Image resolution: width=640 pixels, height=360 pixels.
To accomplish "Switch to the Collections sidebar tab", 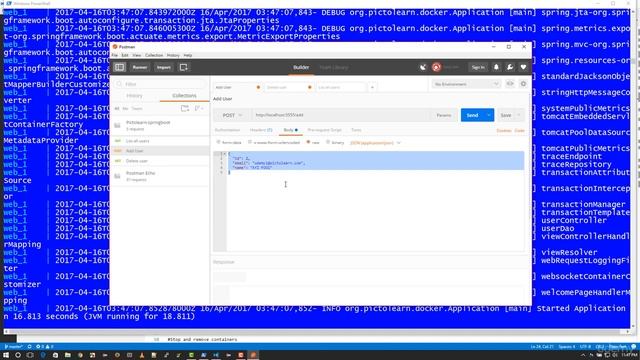I will tap(184, 96).
